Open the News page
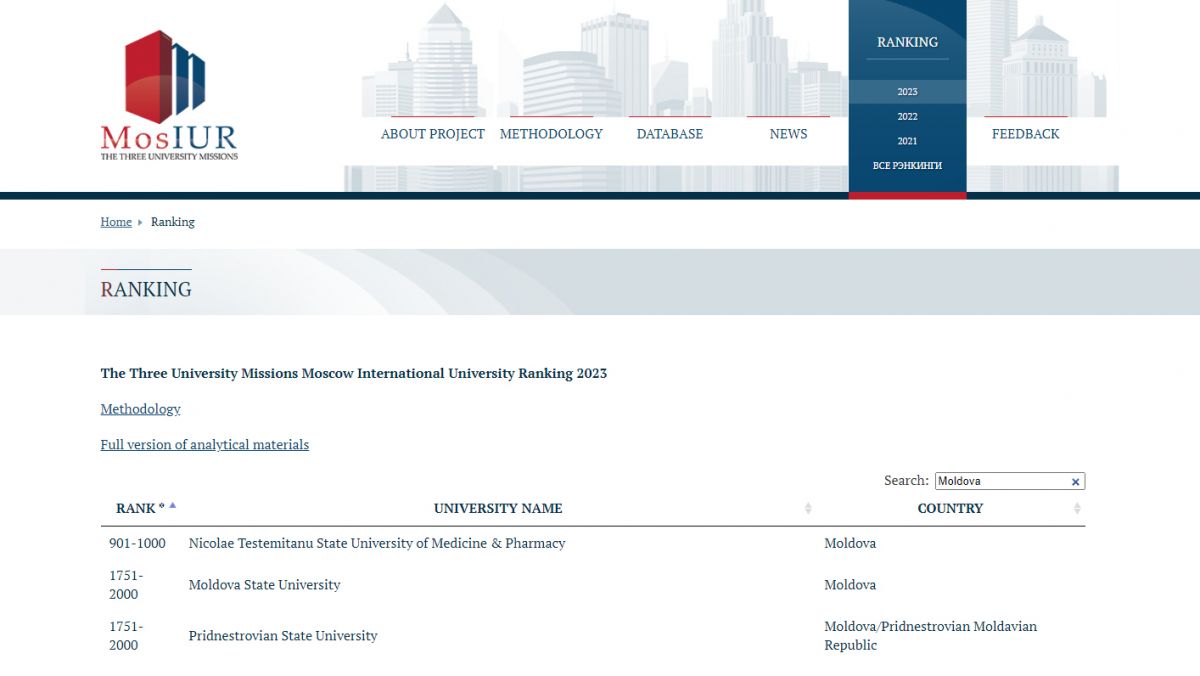This screenshot has width=1200, height=676. [788, 134]
